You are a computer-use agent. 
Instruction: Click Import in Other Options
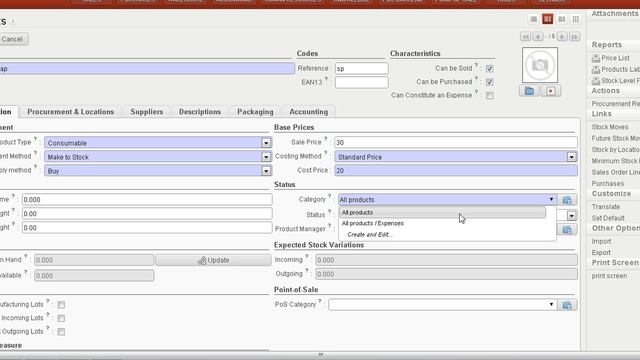(x=601, y=241)
